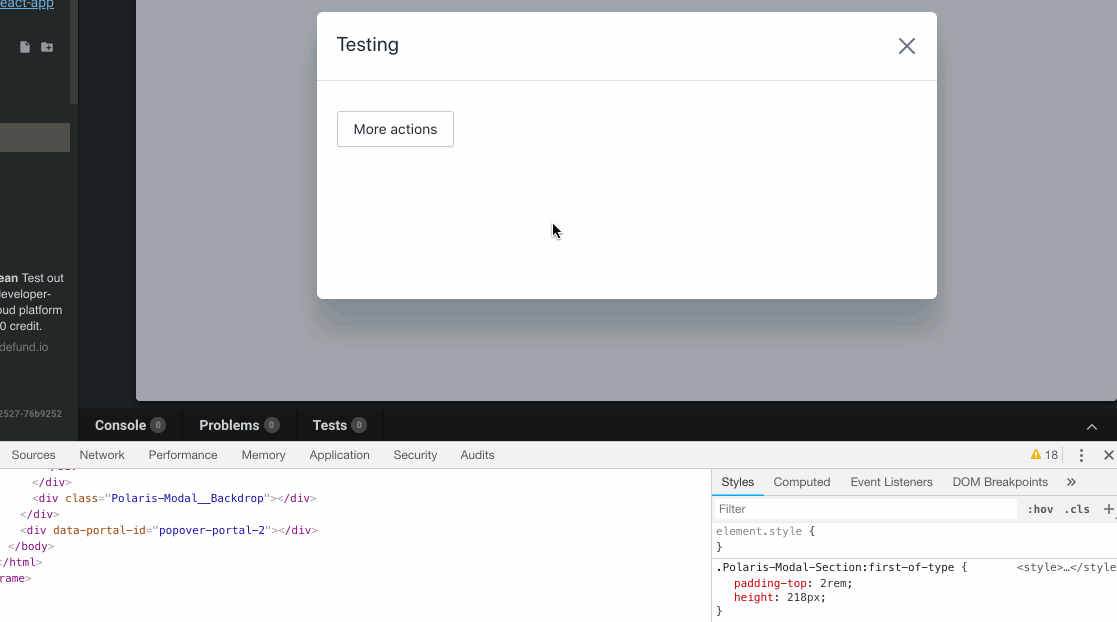Toggle the .cls class editor

[x=1078, y=508]
